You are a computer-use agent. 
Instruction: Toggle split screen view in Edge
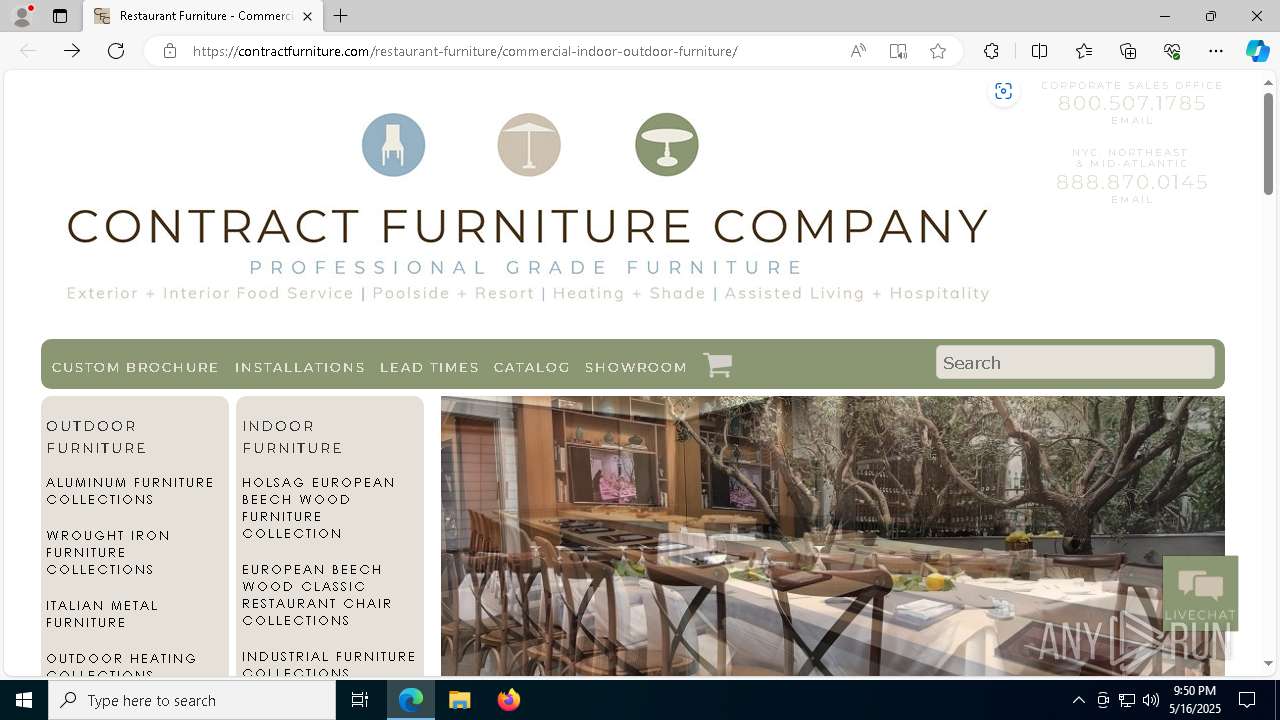click(1039, 51)
